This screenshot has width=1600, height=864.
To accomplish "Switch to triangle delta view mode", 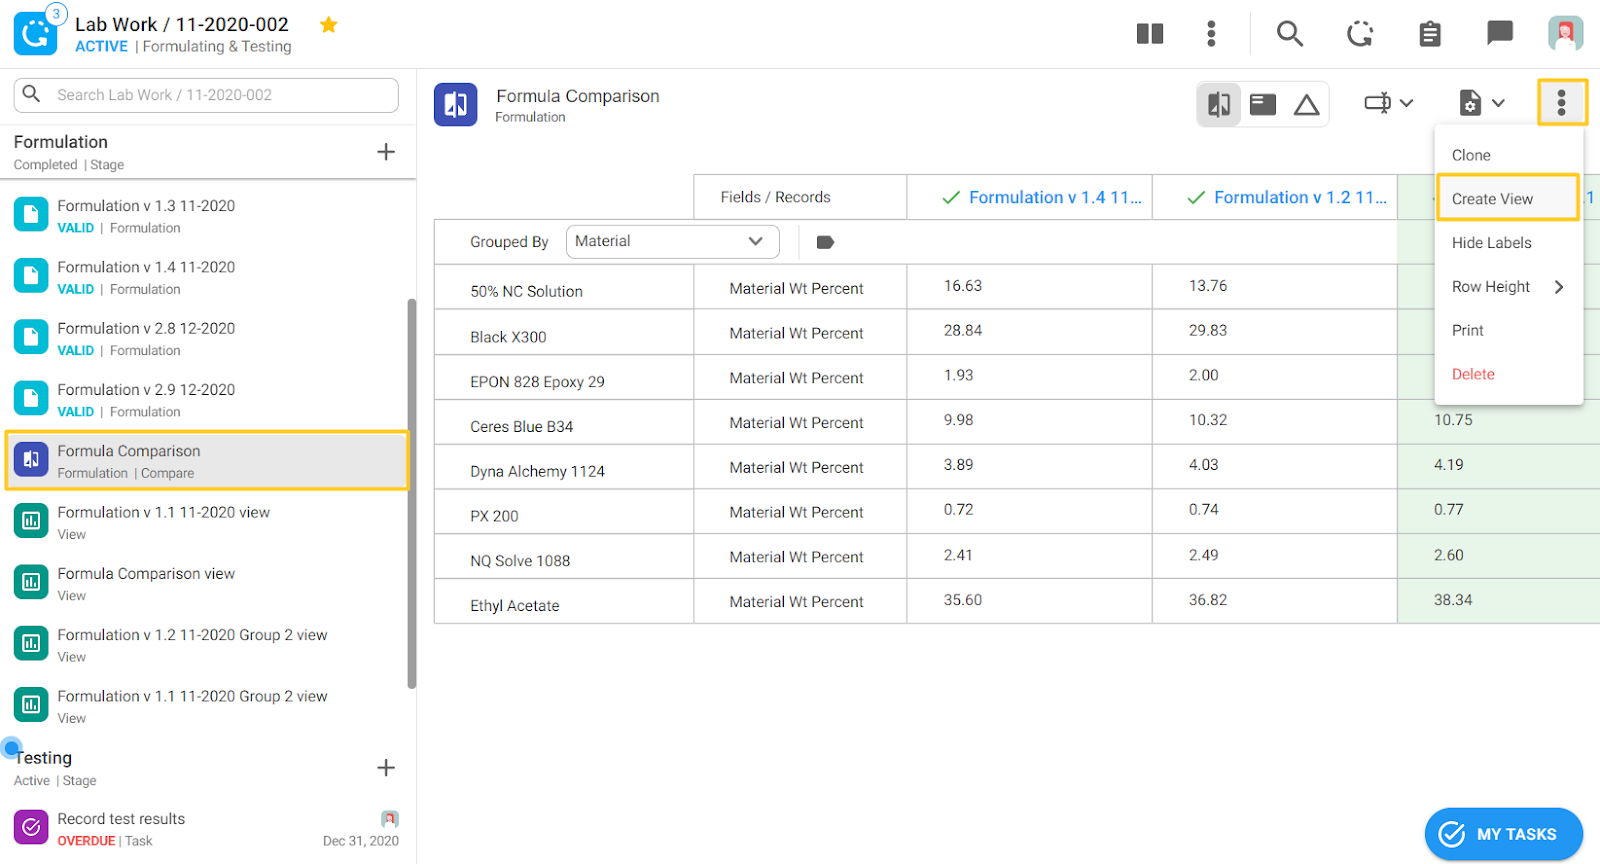I will click(1306, 104).
